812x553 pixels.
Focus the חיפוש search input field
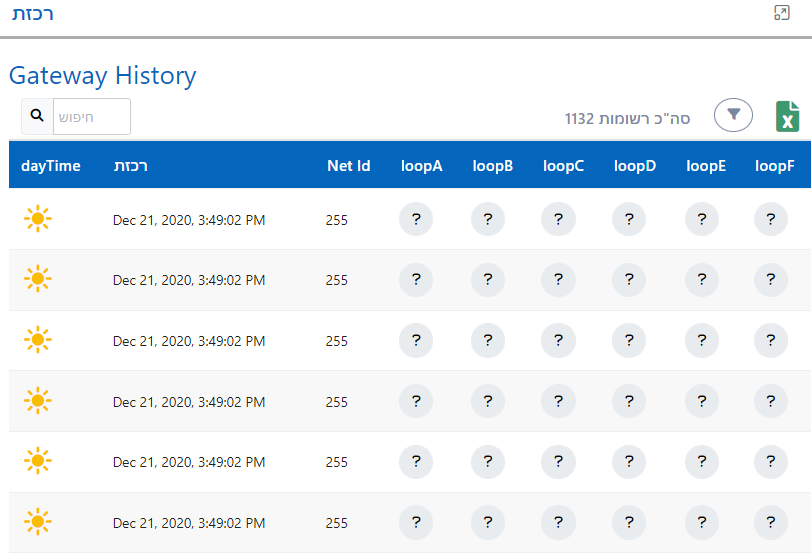point(91,116)
